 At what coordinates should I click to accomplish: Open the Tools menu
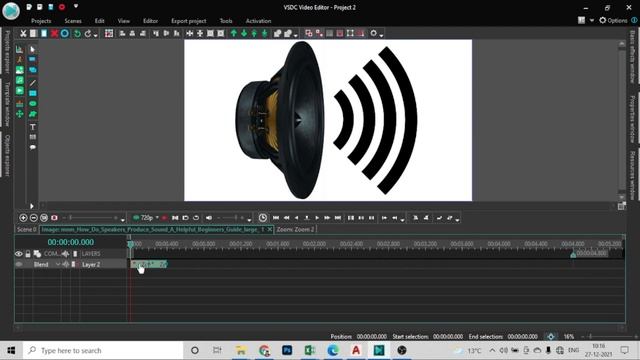226,21
